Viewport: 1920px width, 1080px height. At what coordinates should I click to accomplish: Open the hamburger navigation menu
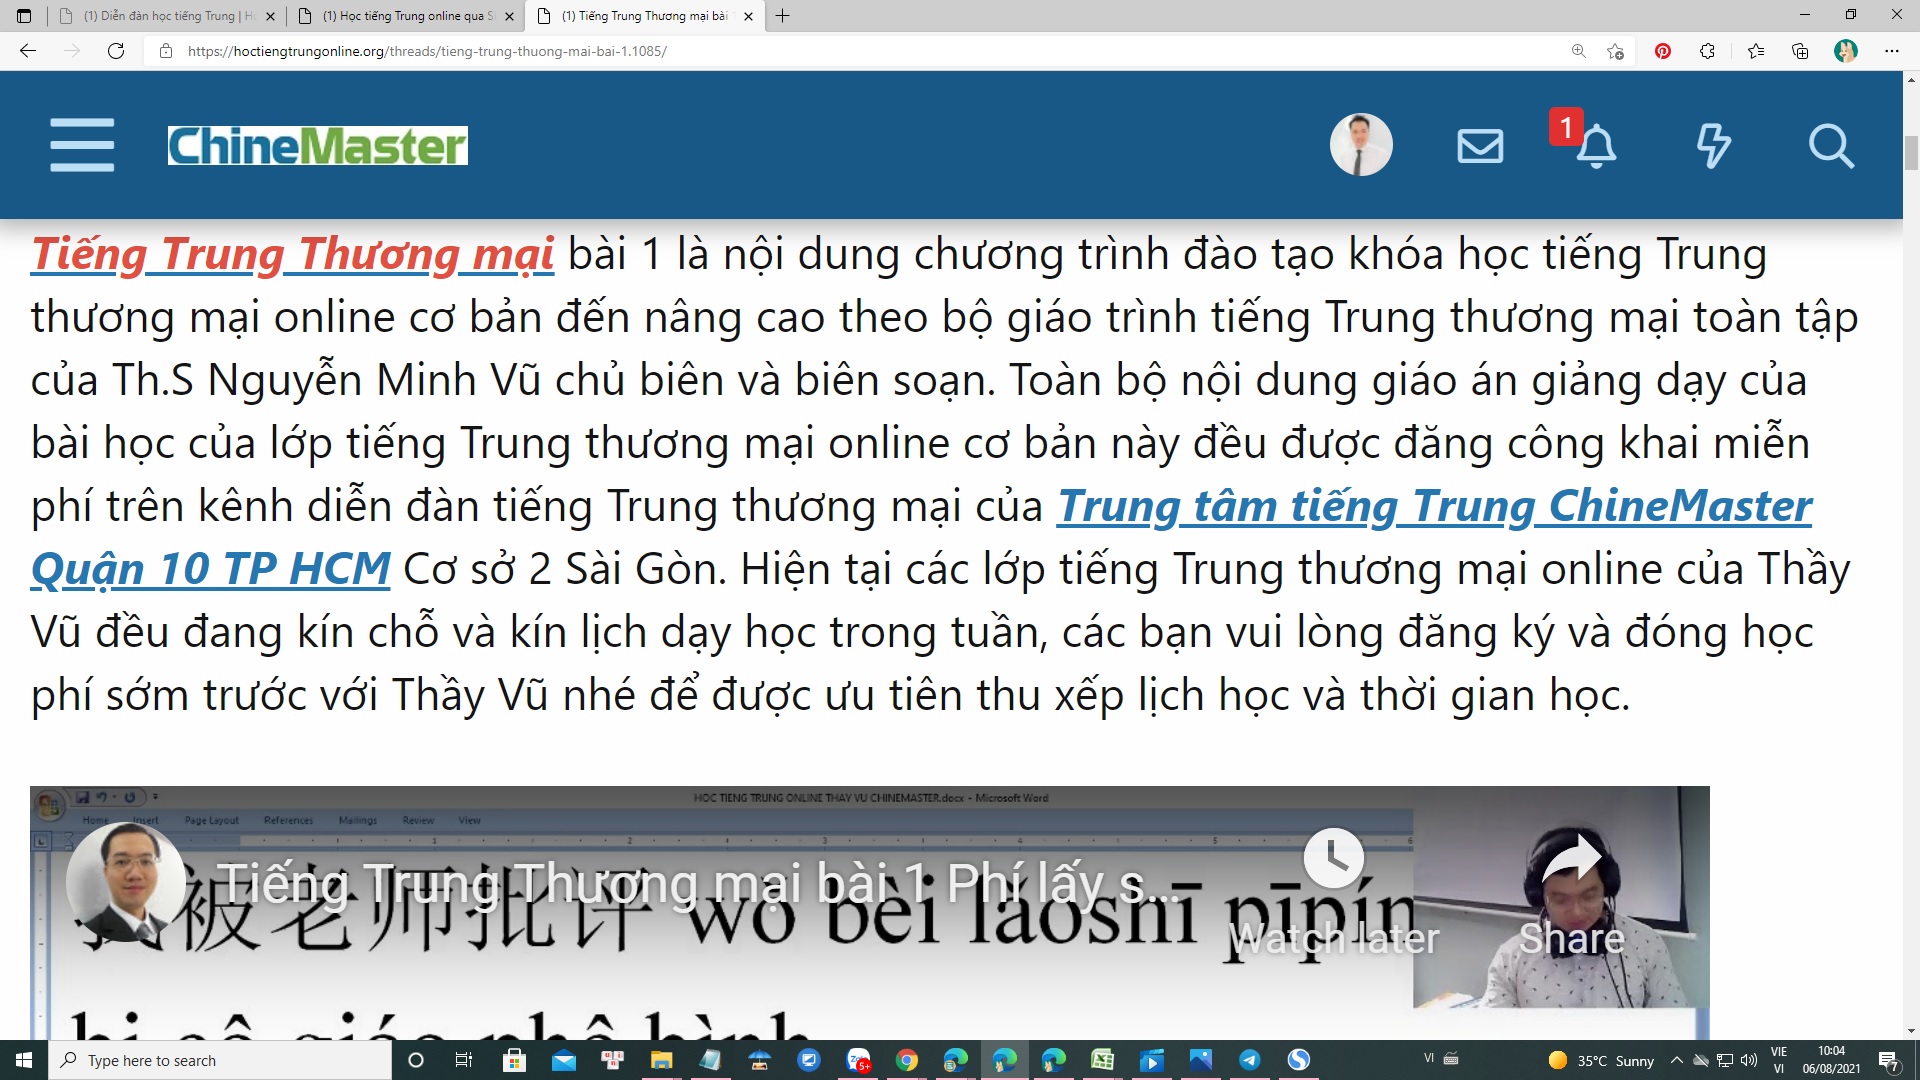(x=82, y=145)
